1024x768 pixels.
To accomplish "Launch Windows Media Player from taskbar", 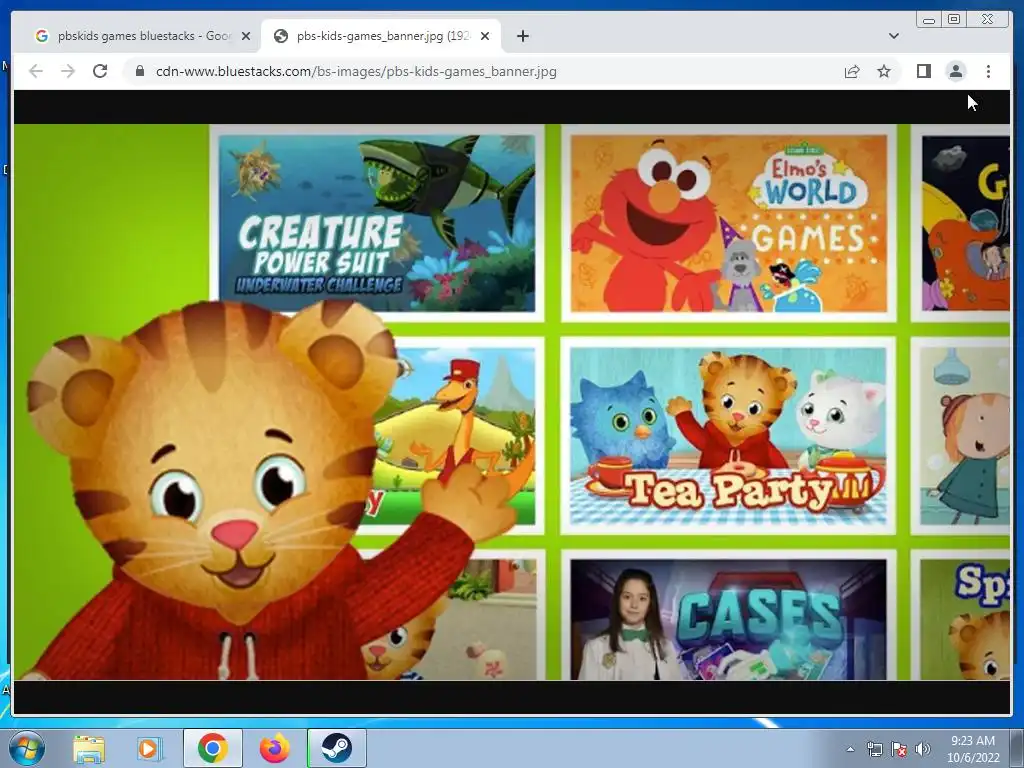I will point(148,748).
